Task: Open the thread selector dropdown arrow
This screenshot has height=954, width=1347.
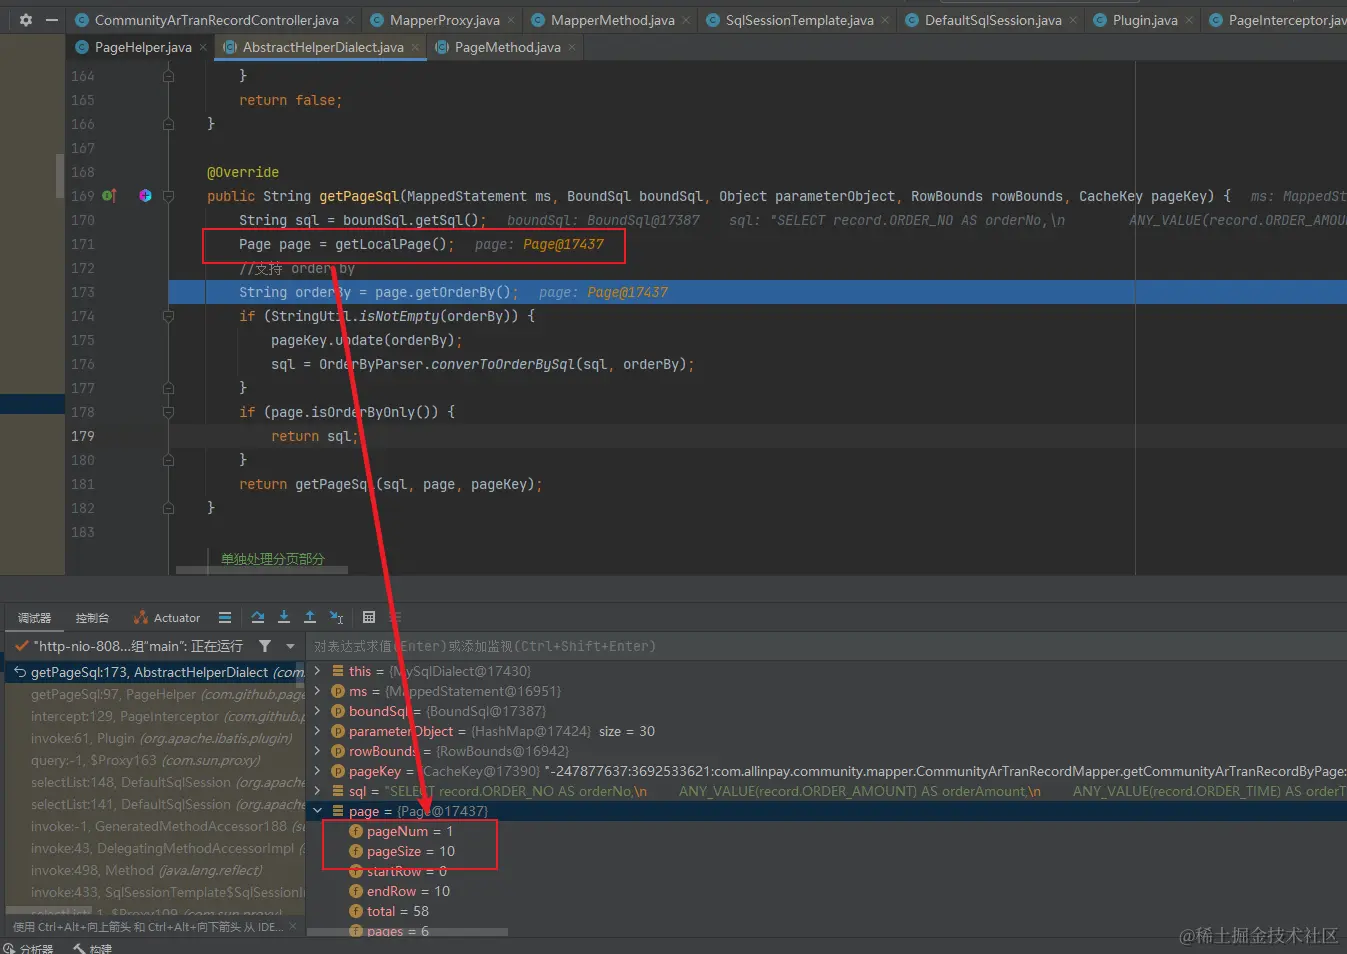Action: click(x=290, y=646)
